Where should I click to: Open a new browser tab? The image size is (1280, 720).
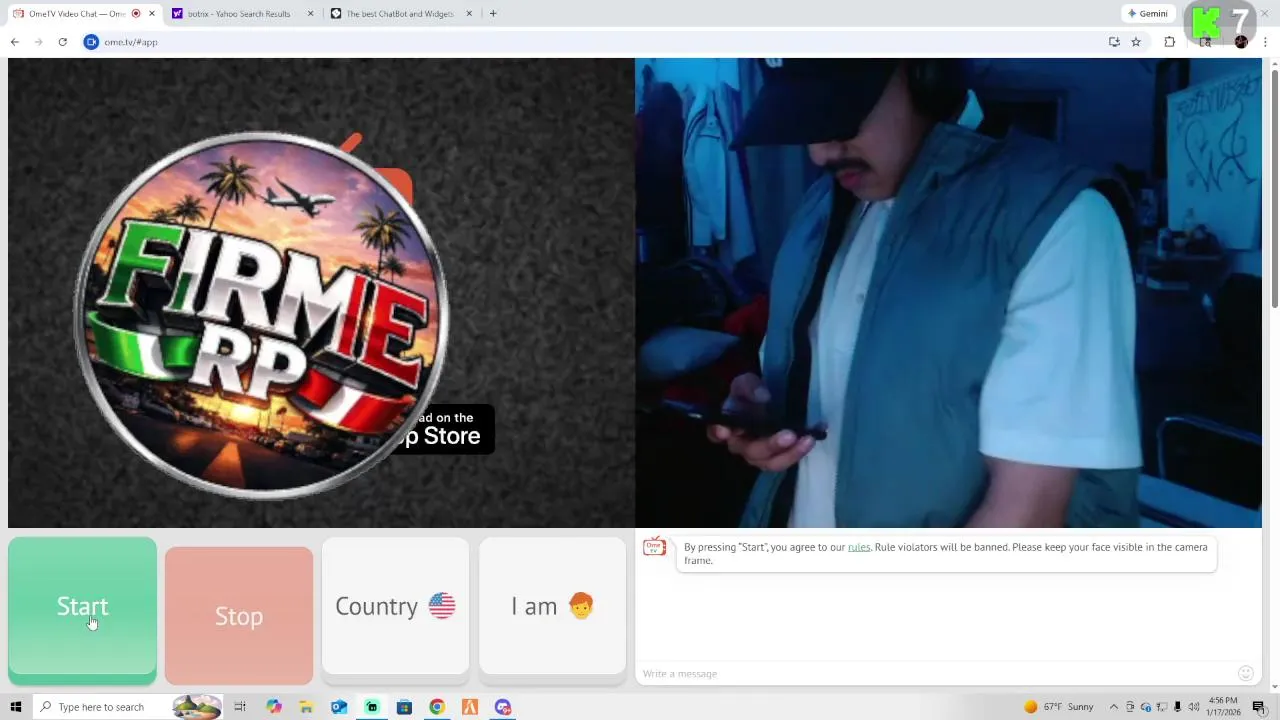[x=493, y=14]
